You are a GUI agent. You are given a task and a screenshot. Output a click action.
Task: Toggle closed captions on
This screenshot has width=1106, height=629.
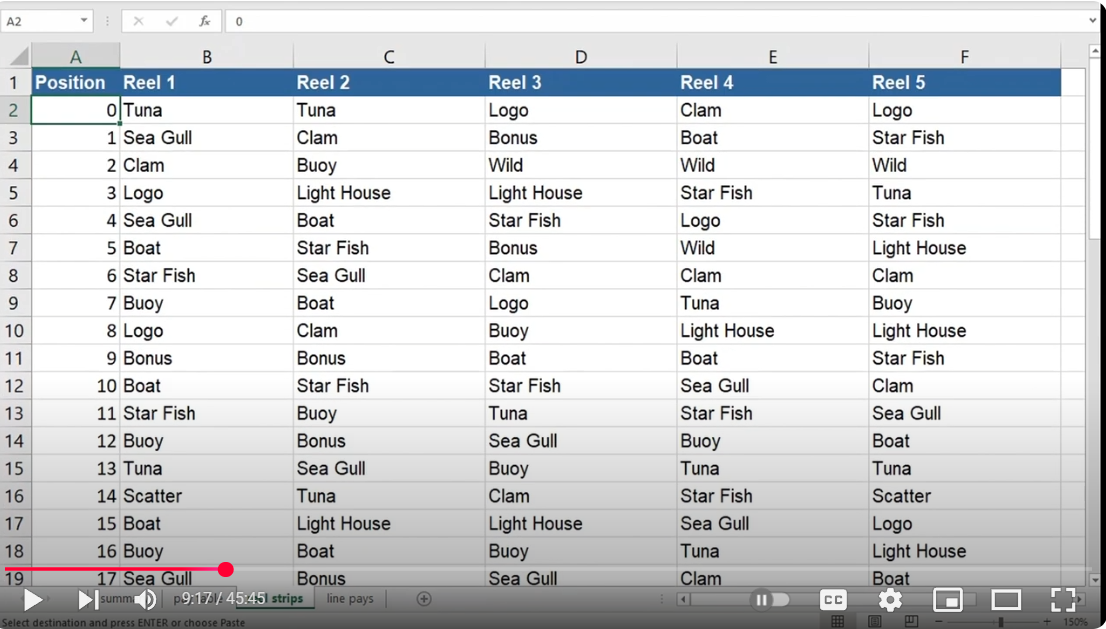[x=832, y=599]
